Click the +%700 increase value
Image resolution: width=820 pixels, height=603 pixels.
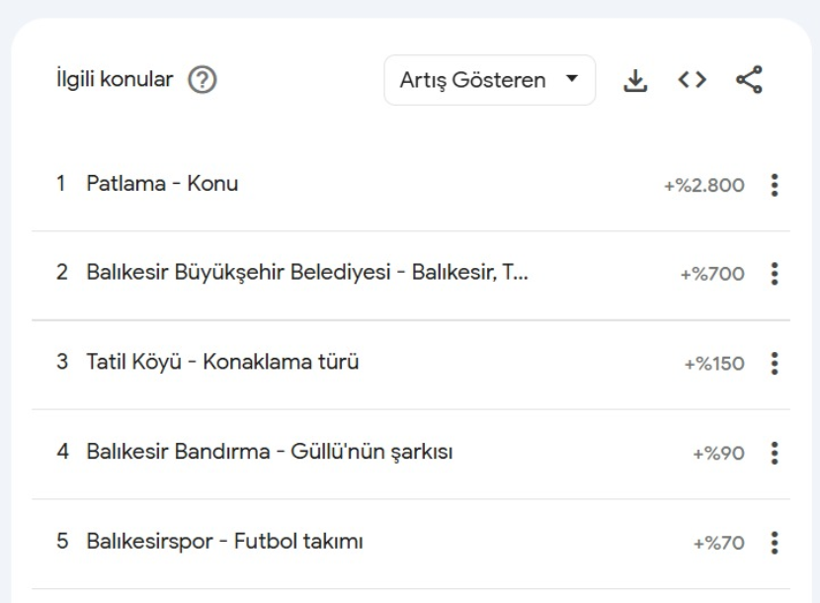[x=712, y=274]
